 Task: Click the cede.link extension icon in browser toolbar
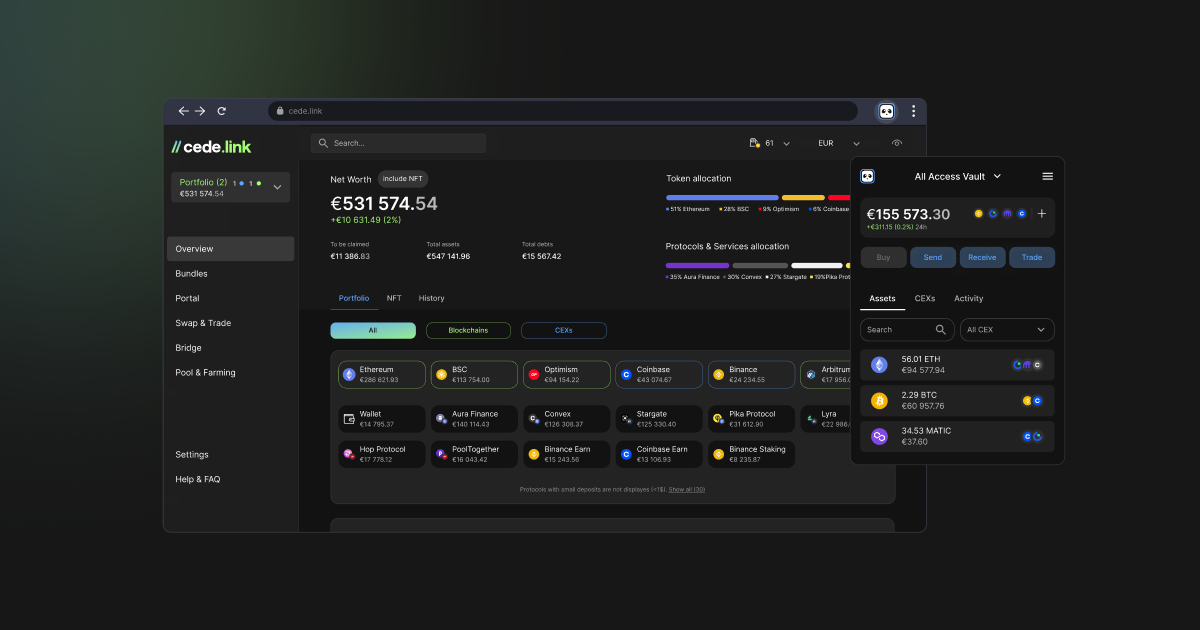click(886, 111)
